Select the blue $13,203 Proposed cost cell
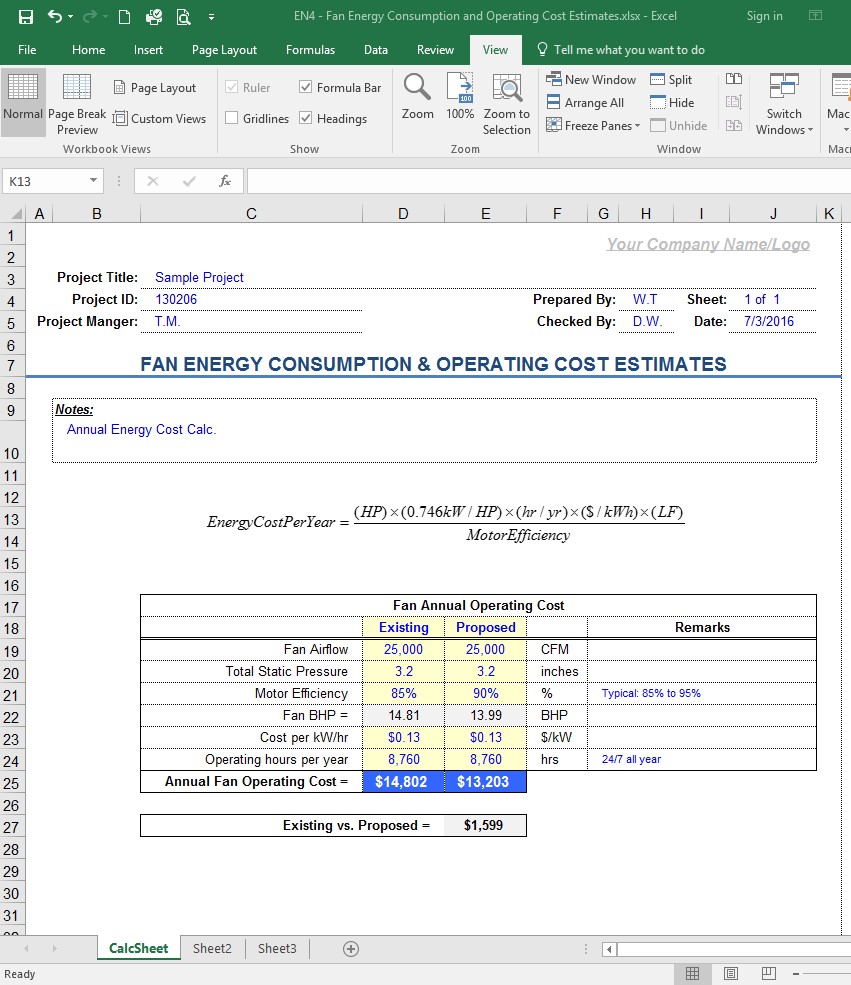This screenshot has height=985, width=851. point(485,781)
